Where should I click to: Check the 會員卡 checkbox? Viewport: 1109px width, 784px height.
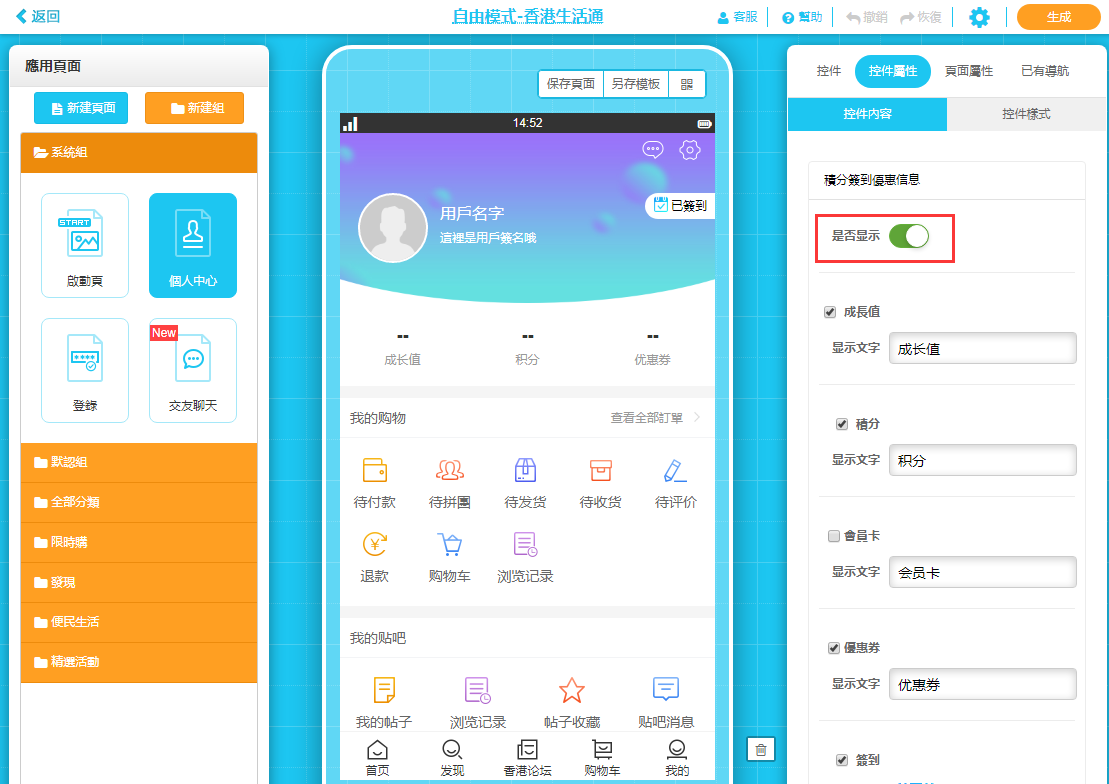(x=834, y=536)
